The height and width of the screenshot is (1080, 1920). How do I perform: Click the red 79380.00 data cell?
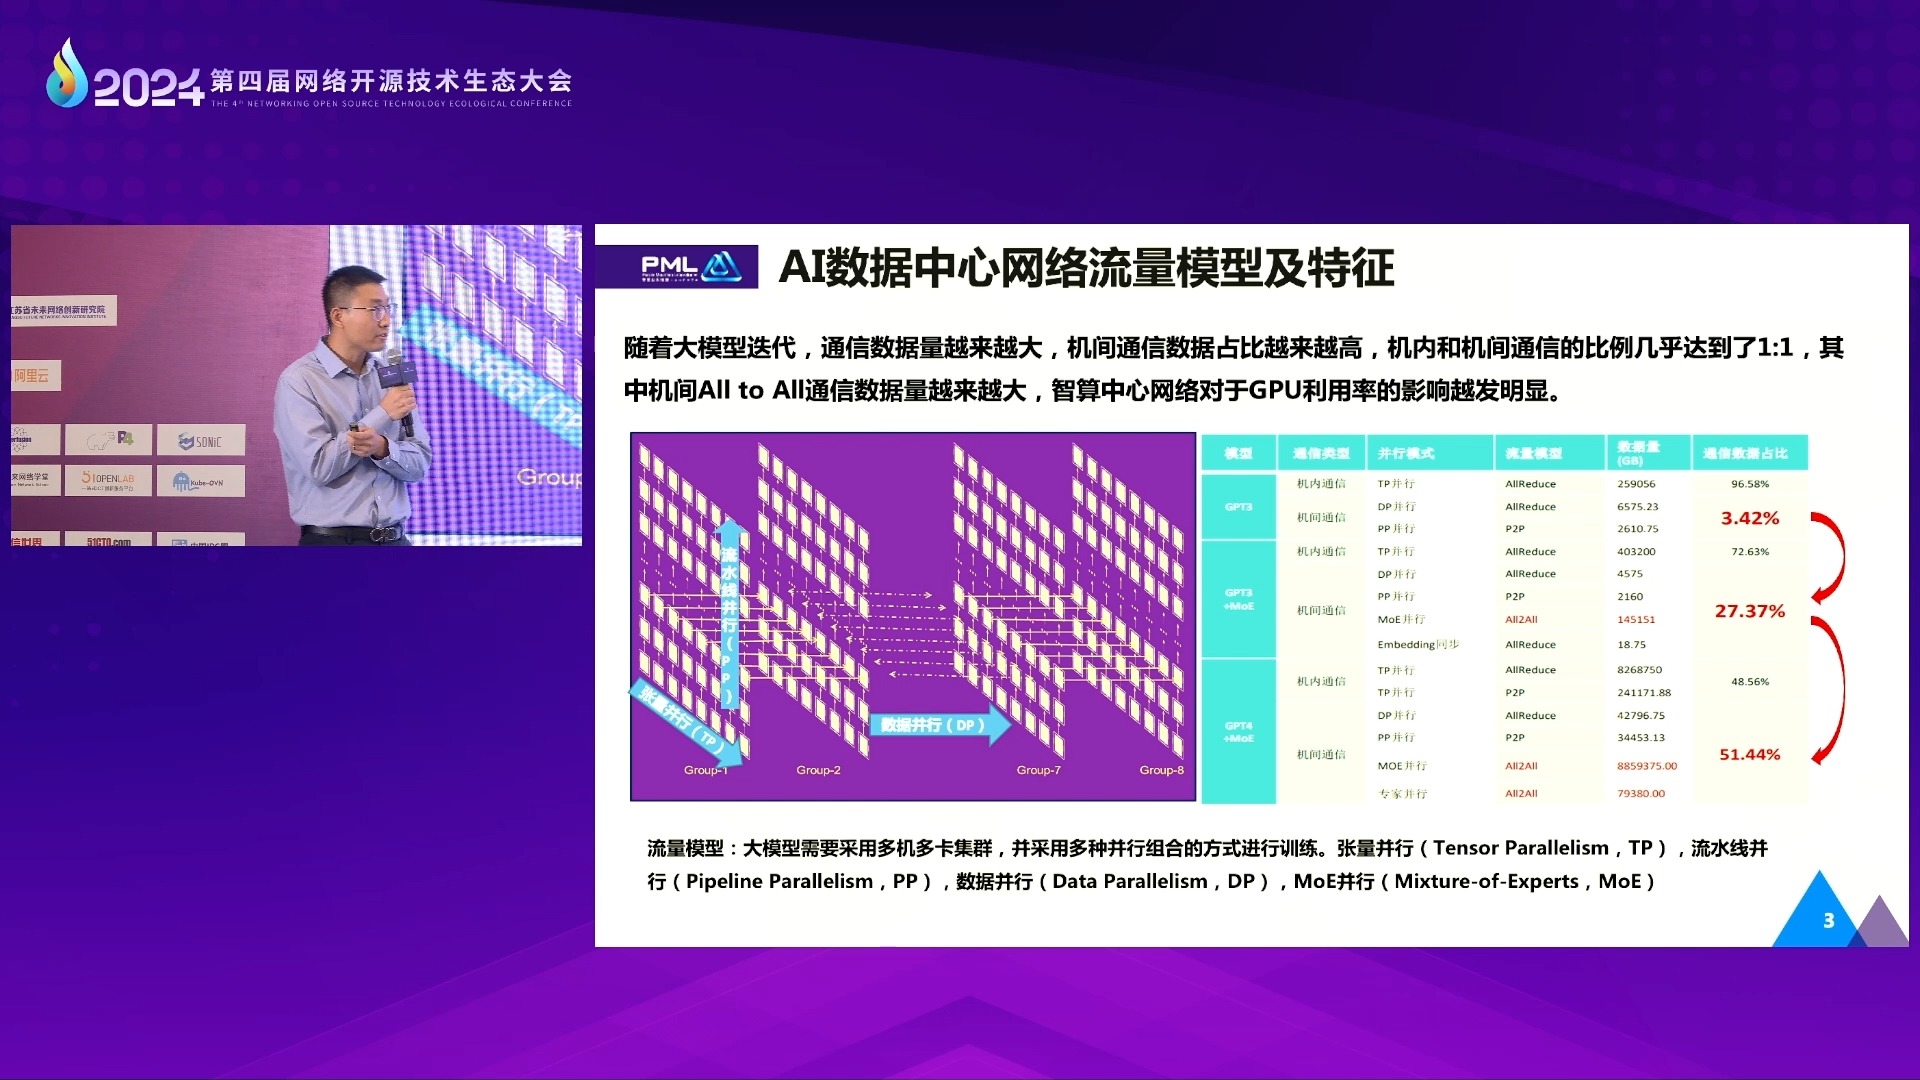1640,794
